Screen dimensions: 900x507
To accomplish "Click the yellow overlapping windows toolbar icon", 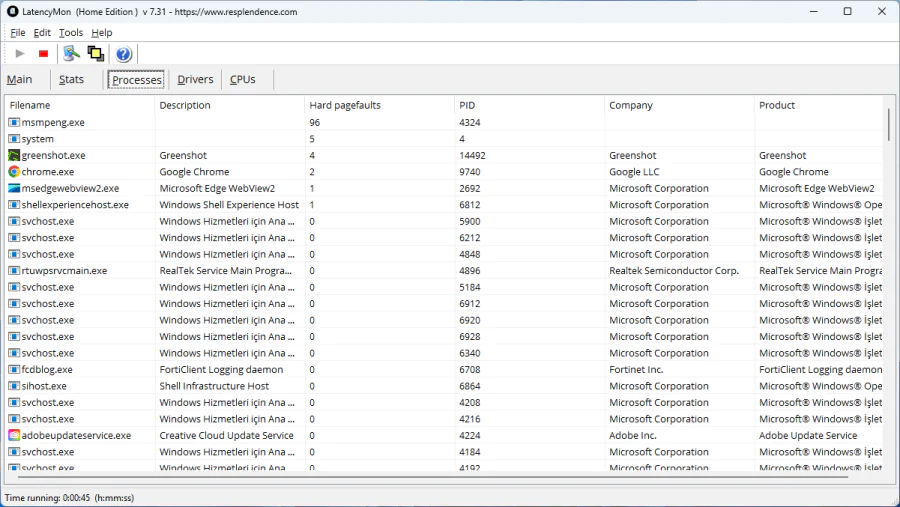I will click(96, 54).
